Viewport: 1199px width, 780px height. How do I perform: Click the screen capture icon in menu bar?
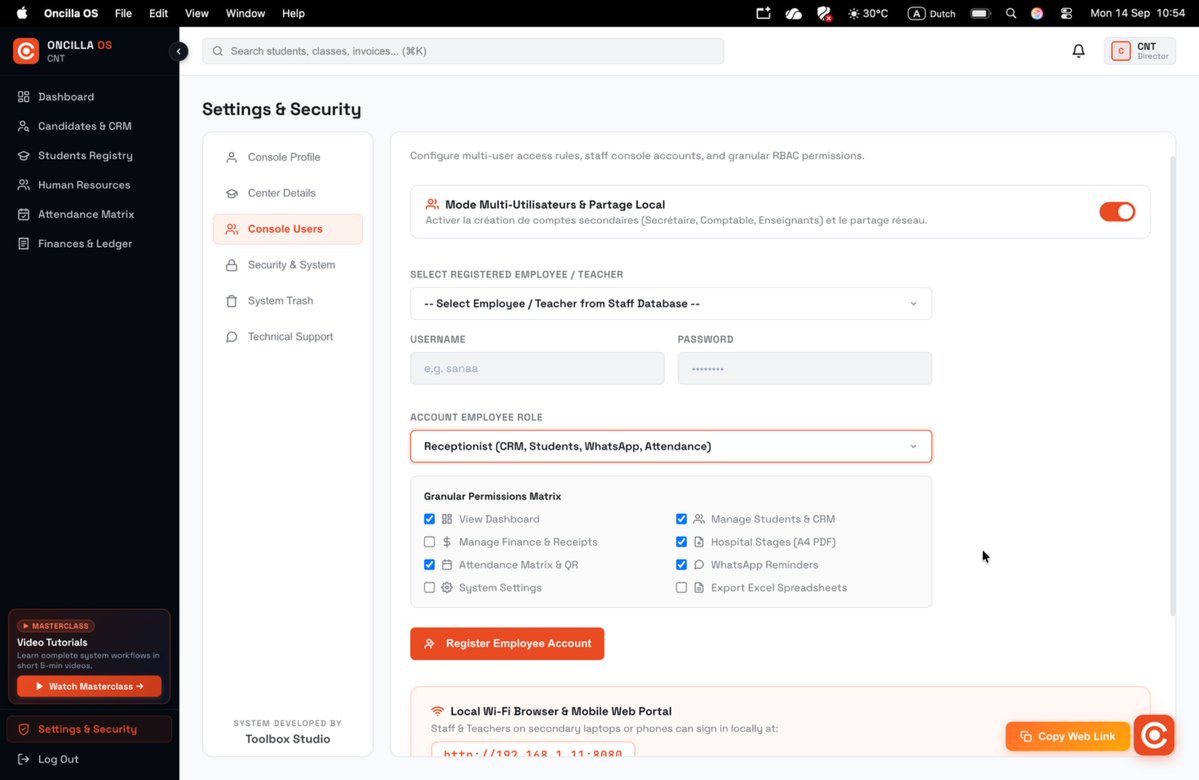(x=763, y=13)
